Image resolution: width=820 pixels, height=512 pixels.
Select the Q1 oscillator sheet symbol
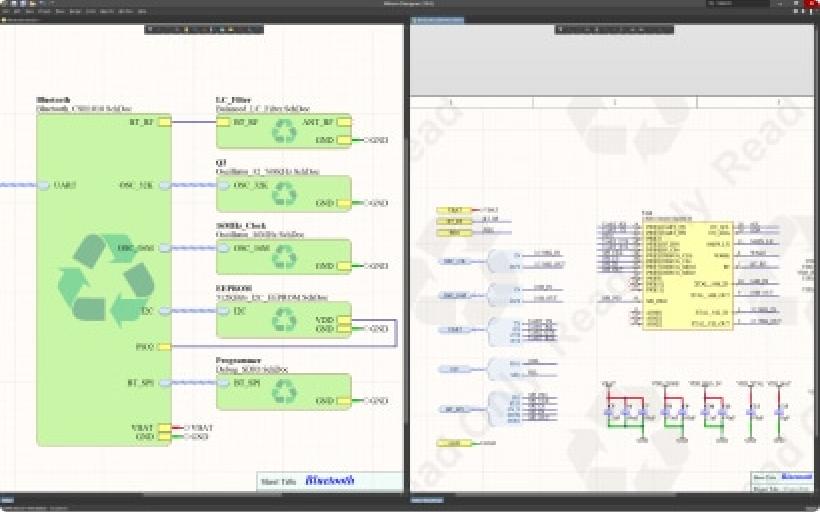click(x=283, y=194)
